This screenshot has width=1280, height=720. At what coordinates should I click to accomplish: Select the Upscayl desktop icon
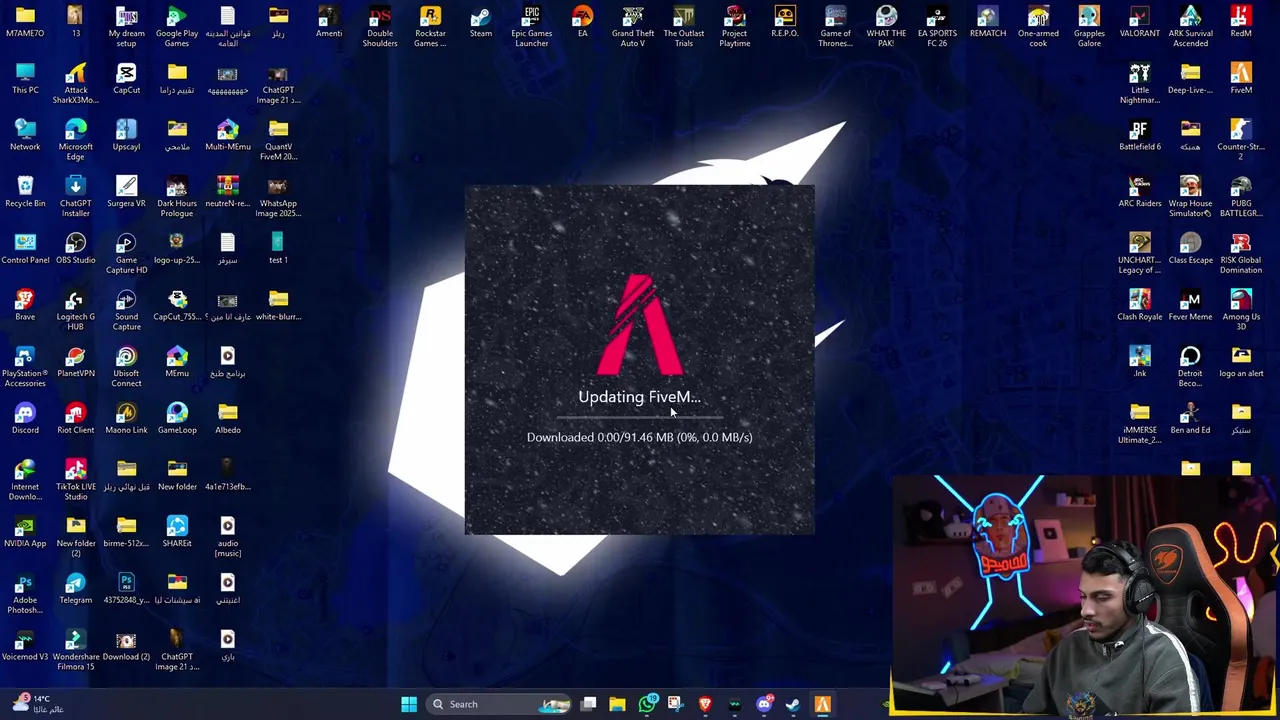coord(126,135)
